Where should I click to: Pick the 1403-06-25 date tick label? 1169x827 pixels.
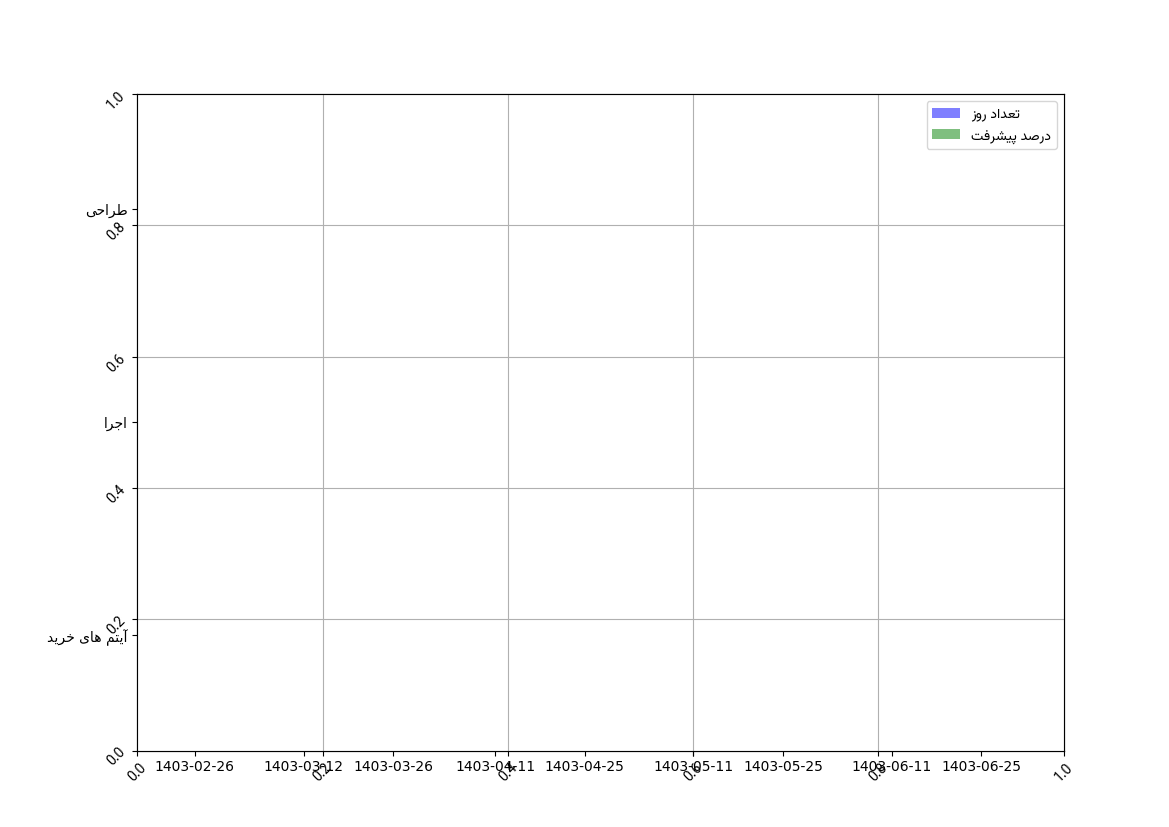point(981,767)
